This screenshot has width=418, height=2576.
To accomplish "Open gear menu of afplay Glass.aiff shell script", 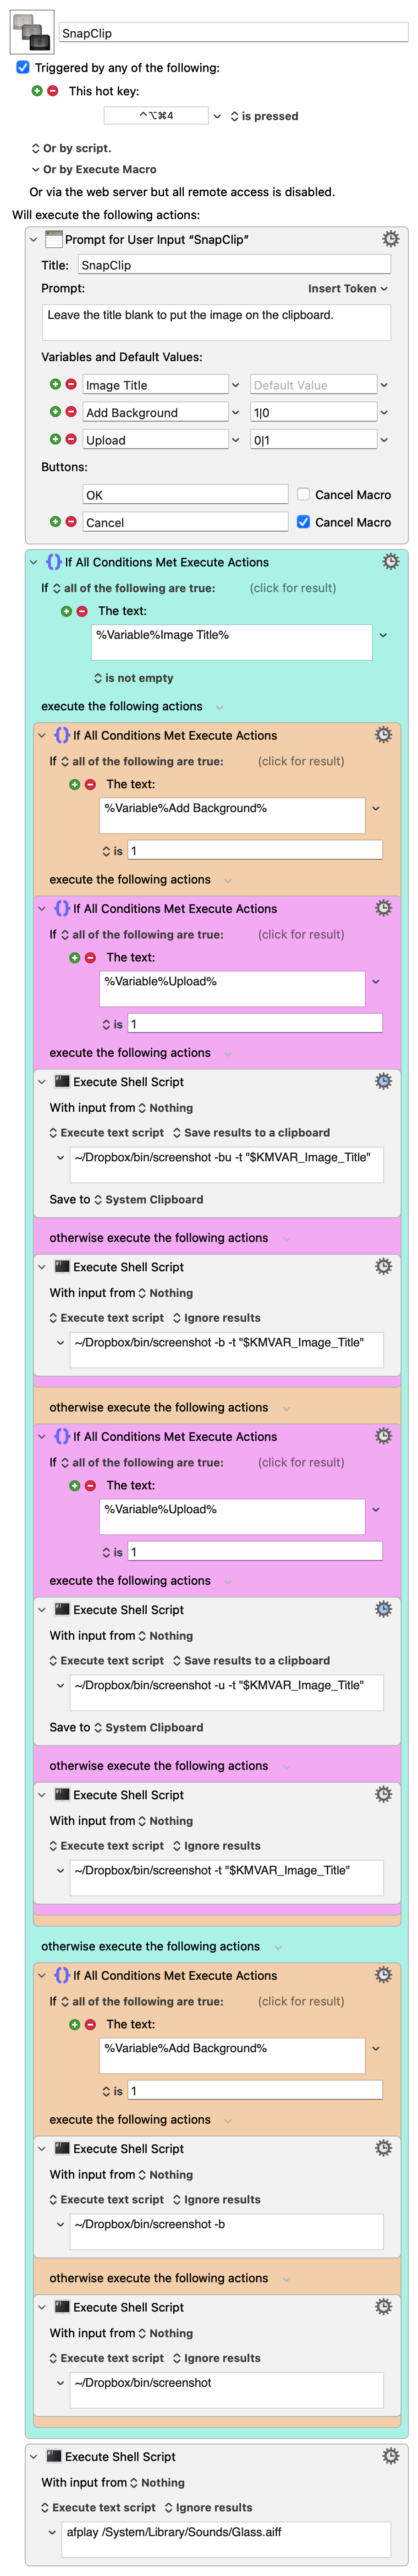I will [x=390, y=2456].
